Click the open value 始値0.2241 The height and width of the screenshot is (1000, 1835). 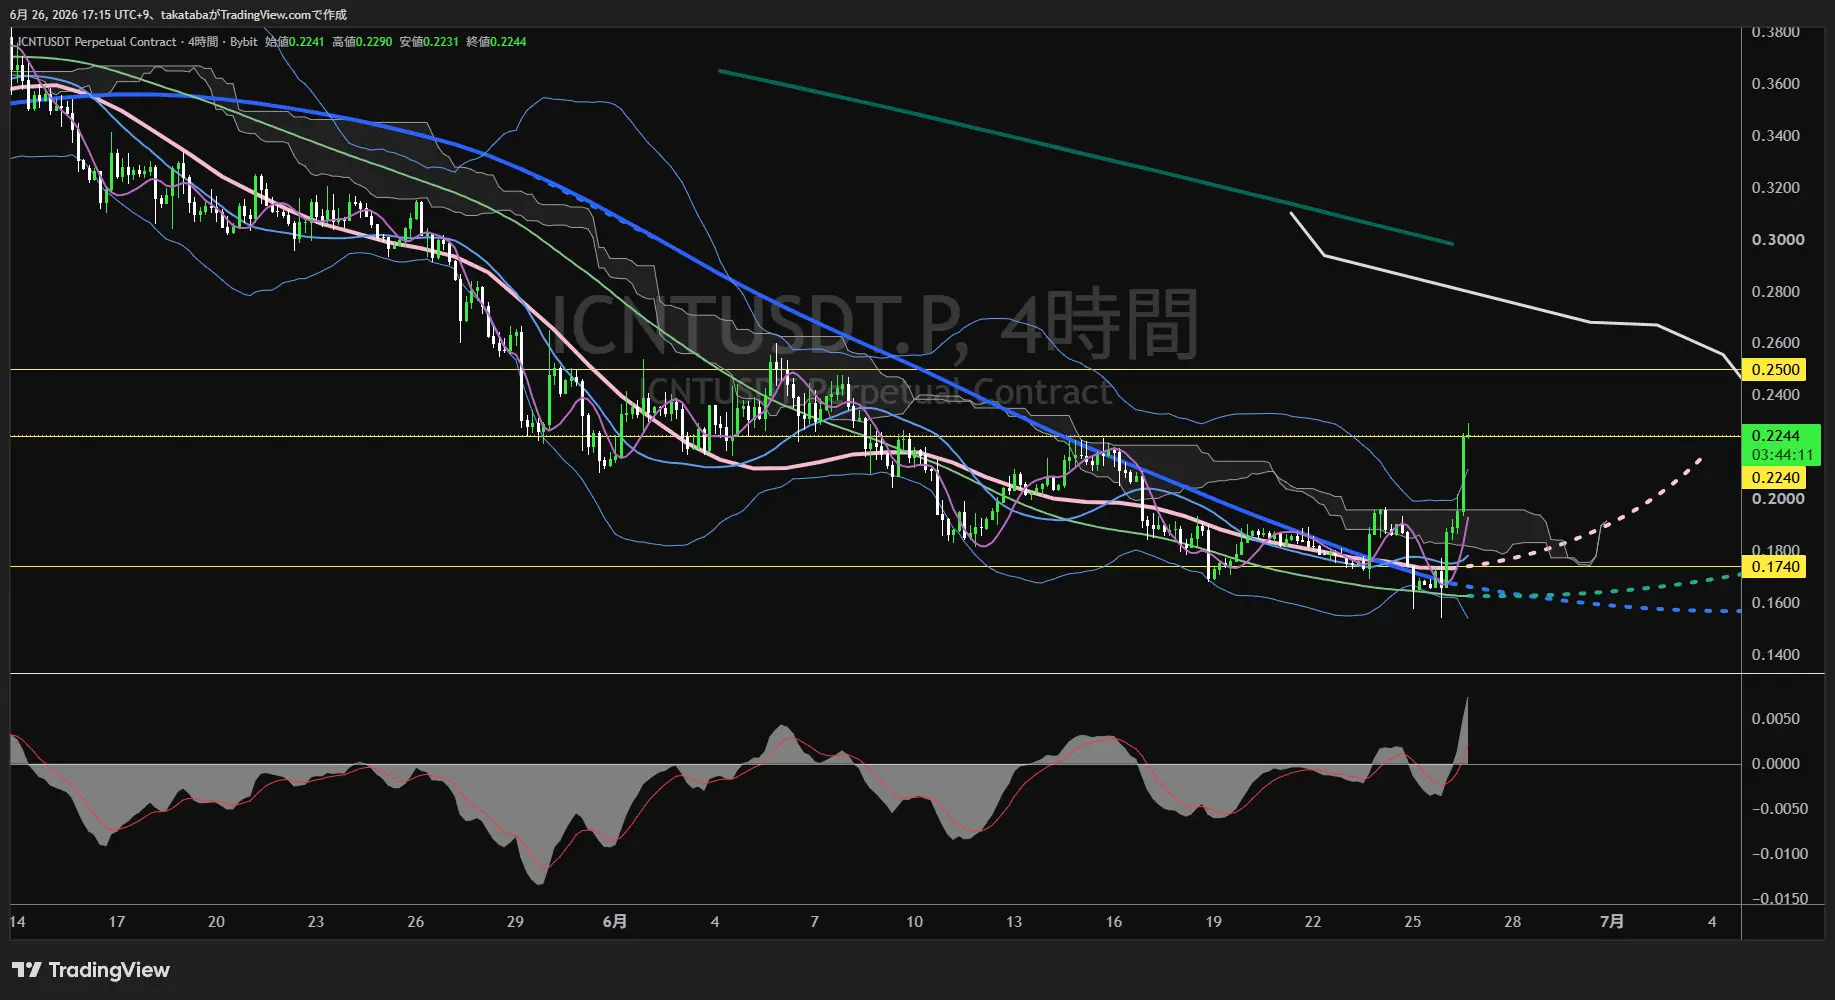pos(295,42)
